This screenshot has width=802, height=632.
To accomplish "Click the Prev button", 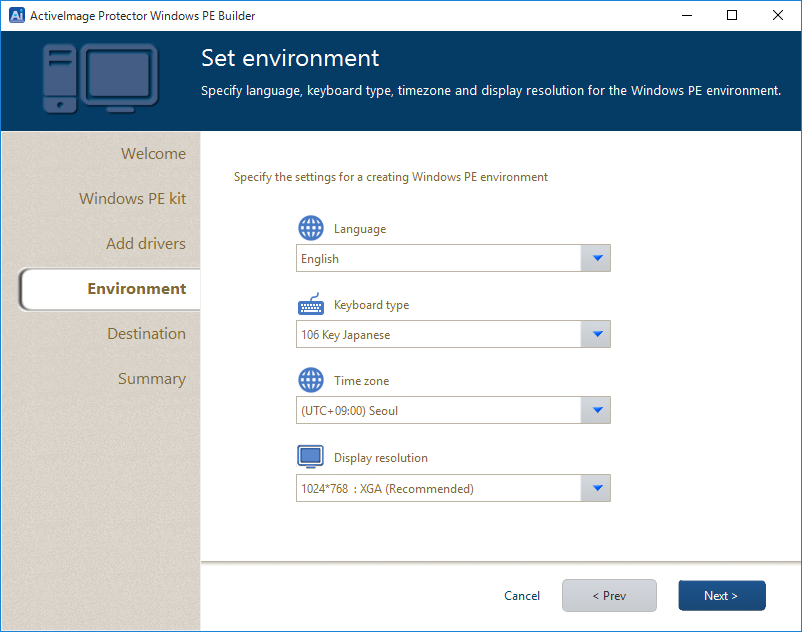I will (609, 595).
